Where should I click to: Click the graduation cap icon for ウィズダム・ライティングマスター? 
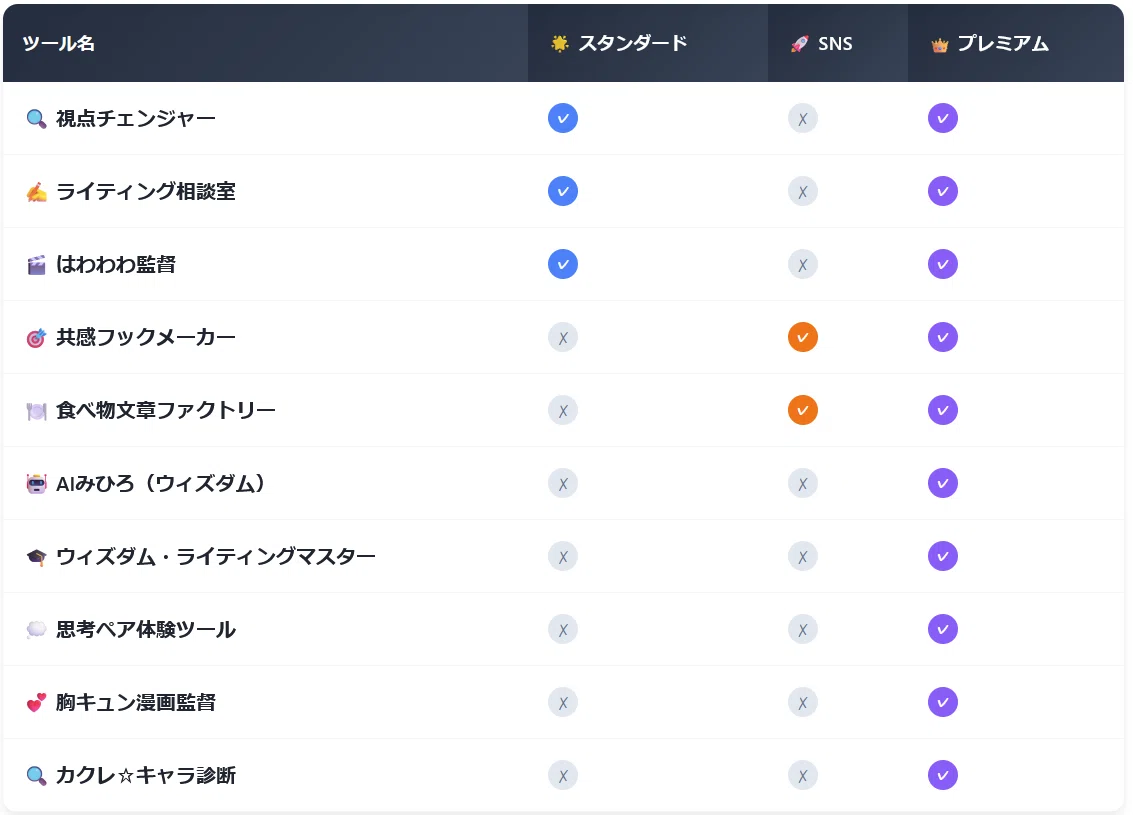click(x=36, y=556)
